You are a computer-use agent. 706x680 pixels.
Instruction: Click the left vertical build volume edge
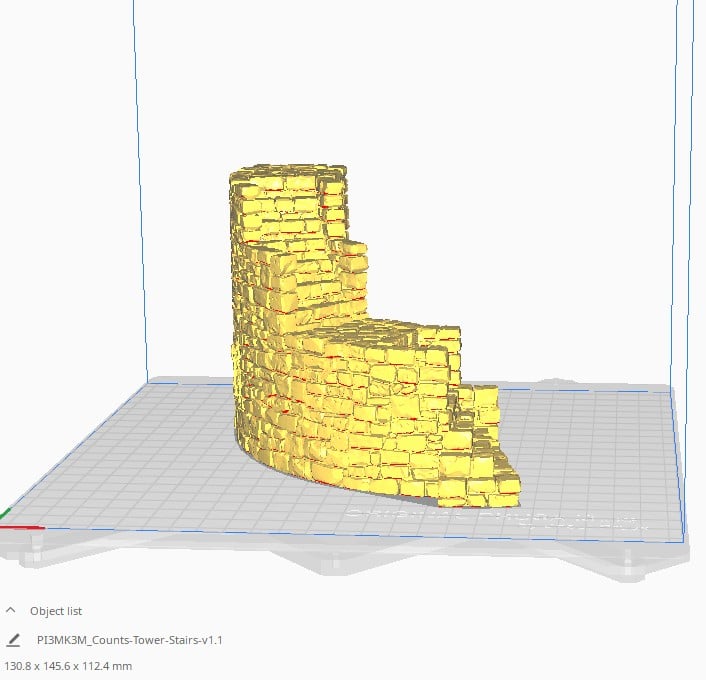(141, 200)
